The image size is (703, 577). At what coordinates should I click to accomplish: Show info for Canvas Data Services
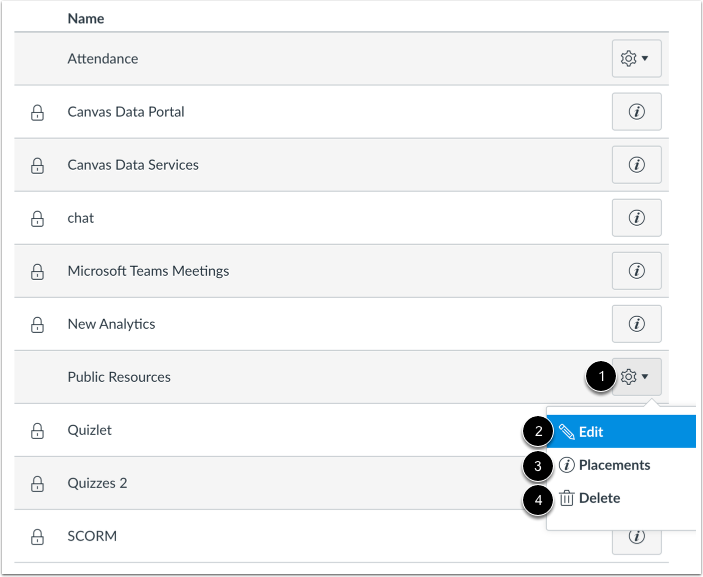point(636,165)
